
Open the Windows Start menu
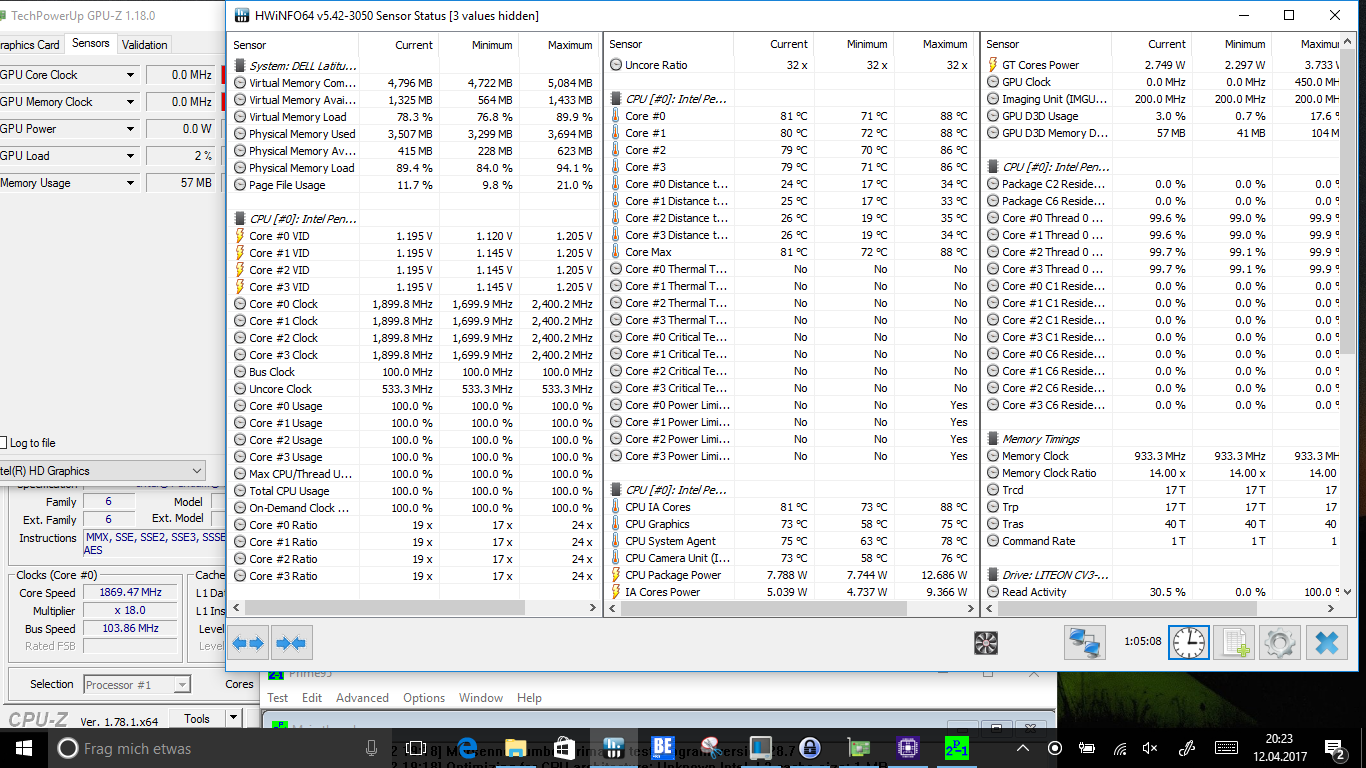[x=22, y=747]
